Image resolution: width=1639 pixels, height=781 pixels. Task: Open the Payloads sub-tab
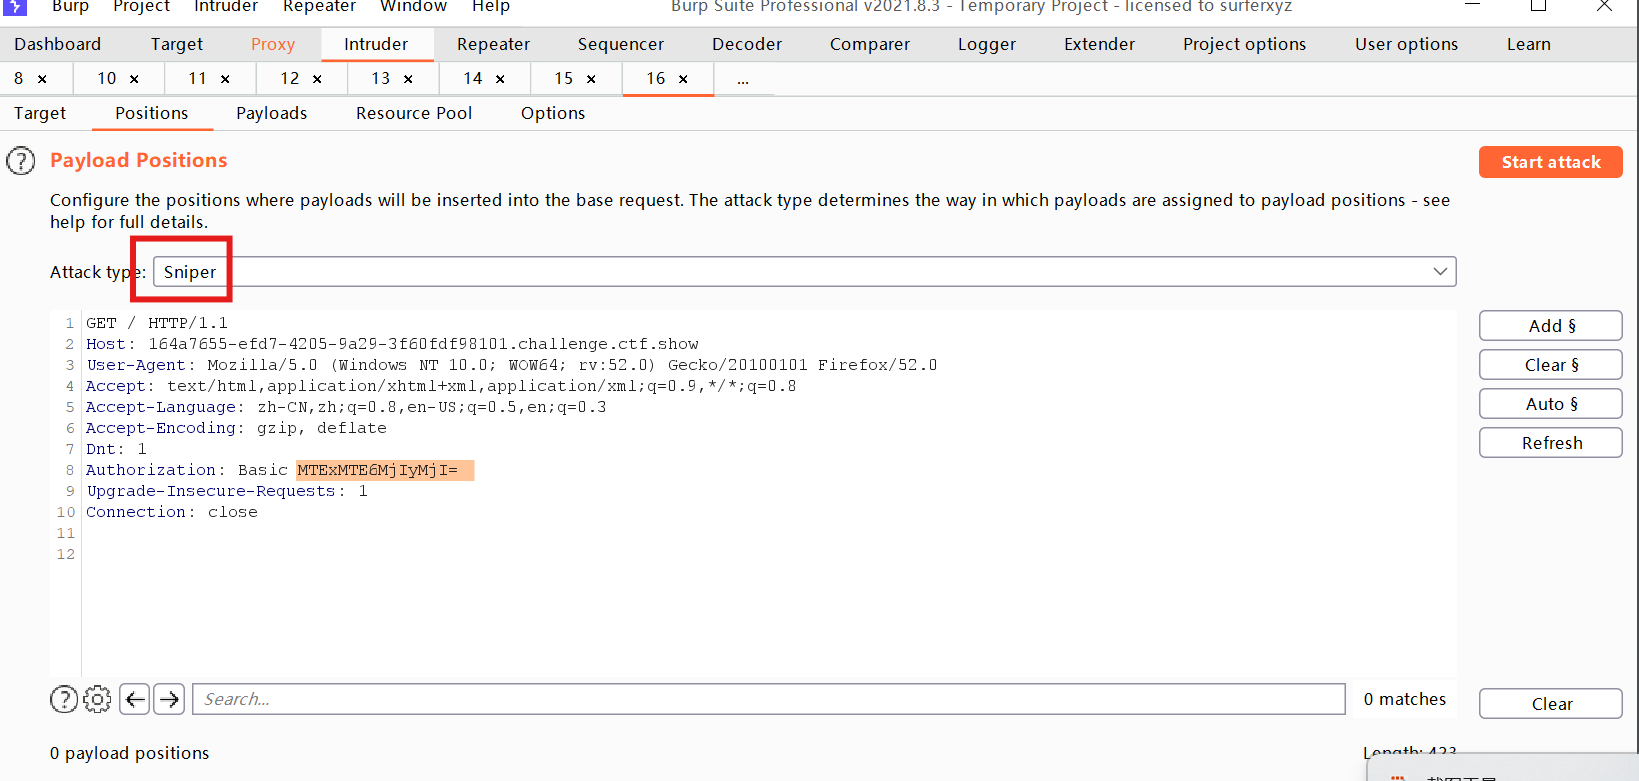click(x=272, y=113)
